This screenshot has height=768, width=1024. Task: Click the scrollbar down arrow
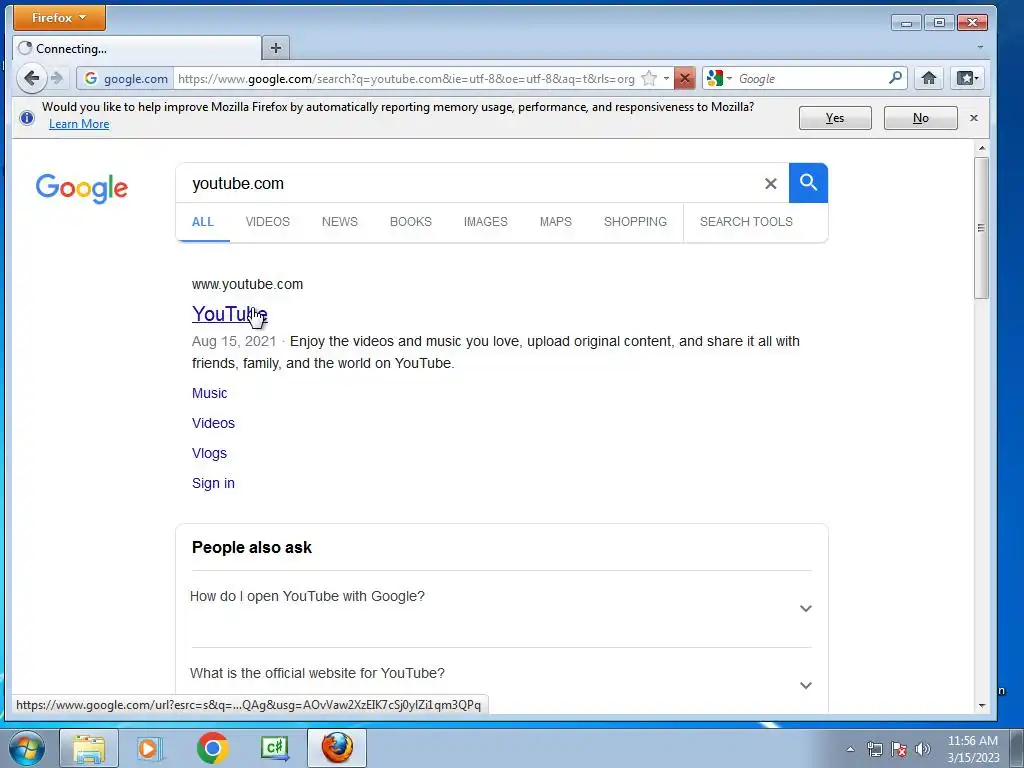(x=982, y=705)
